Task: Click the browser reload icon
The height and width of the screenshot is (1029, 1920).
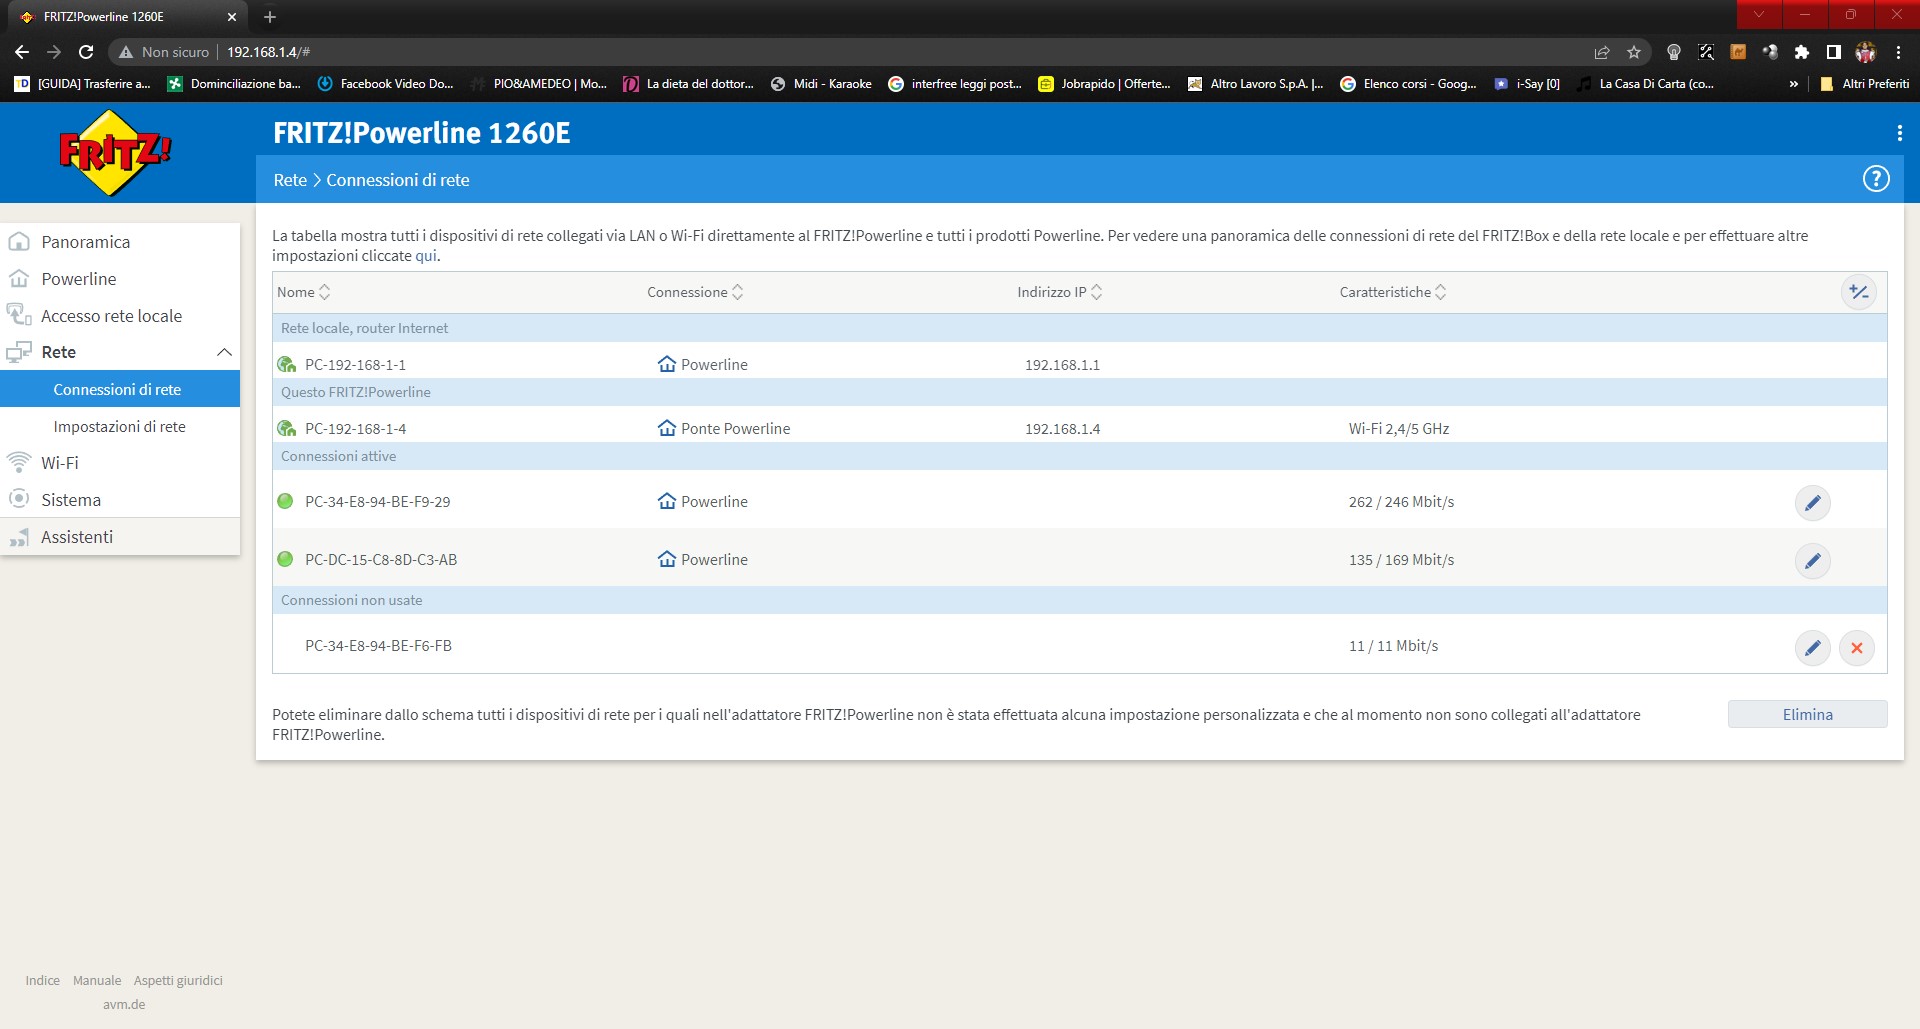Action: (86, 52)
